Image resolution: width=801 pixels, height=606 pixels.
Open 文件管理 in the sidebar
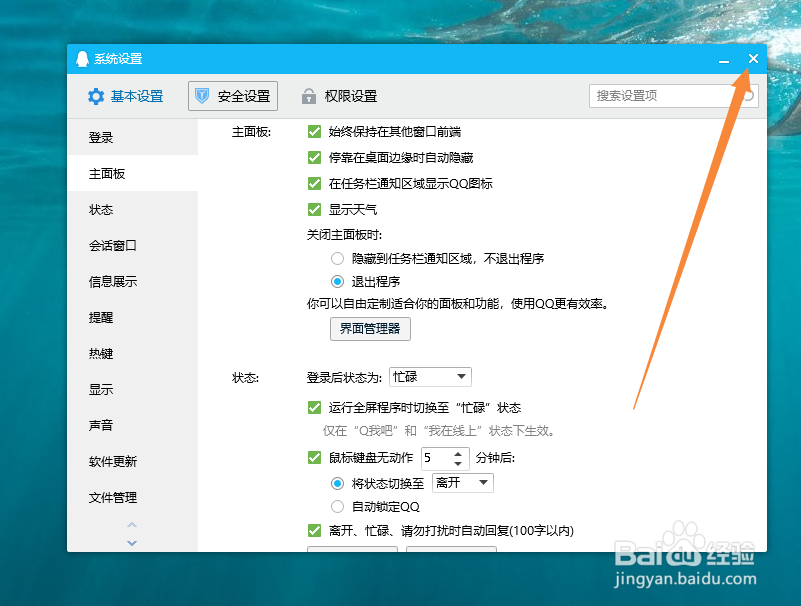pos(132,498)
